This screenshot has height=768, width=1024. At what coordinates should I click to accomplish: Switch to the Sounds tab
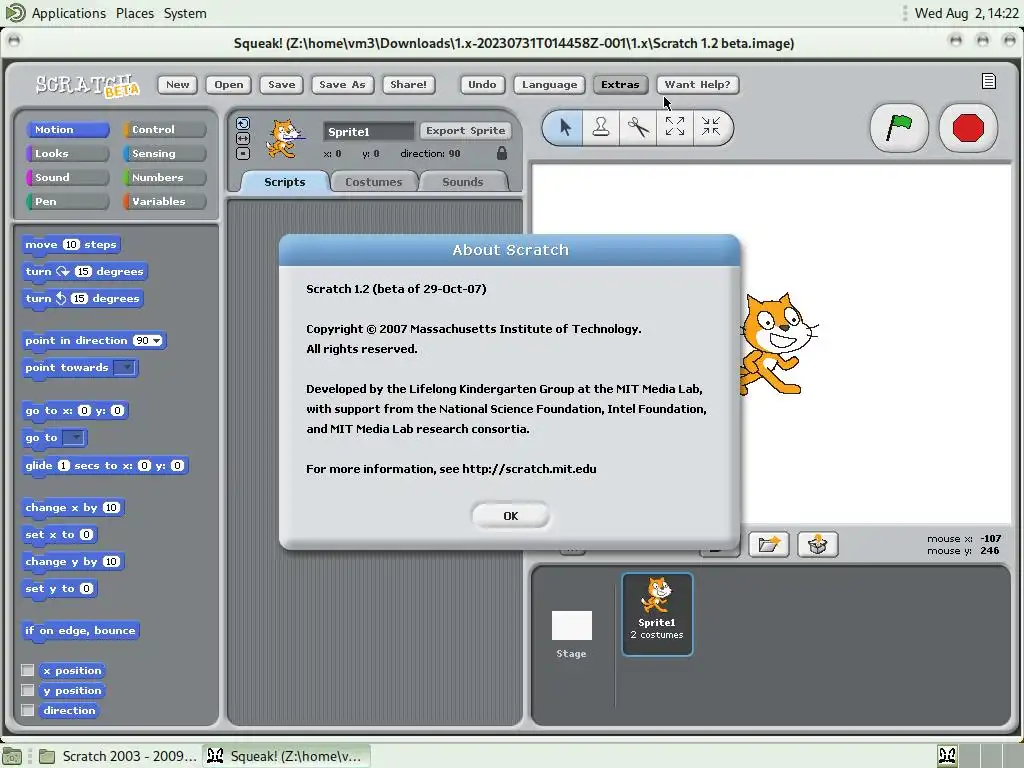[462, 182]
